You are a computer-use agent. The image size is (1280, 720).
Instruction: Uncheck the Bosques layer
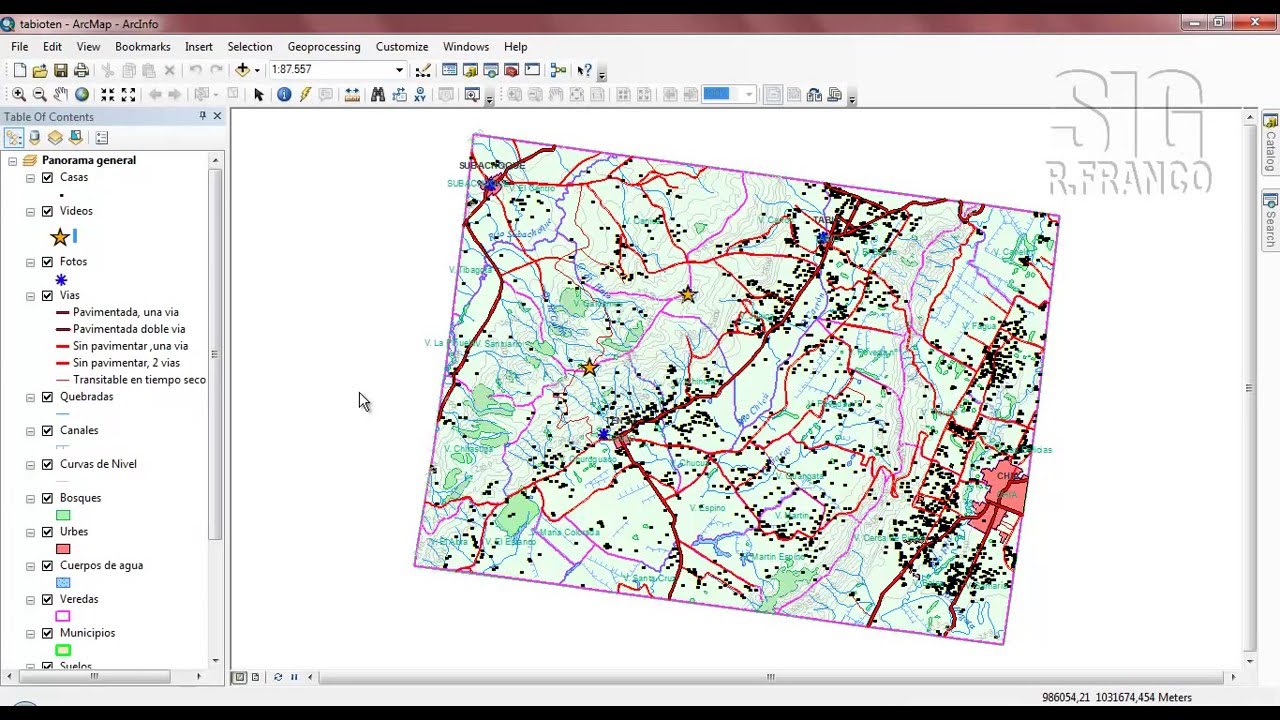coord(47,498)
